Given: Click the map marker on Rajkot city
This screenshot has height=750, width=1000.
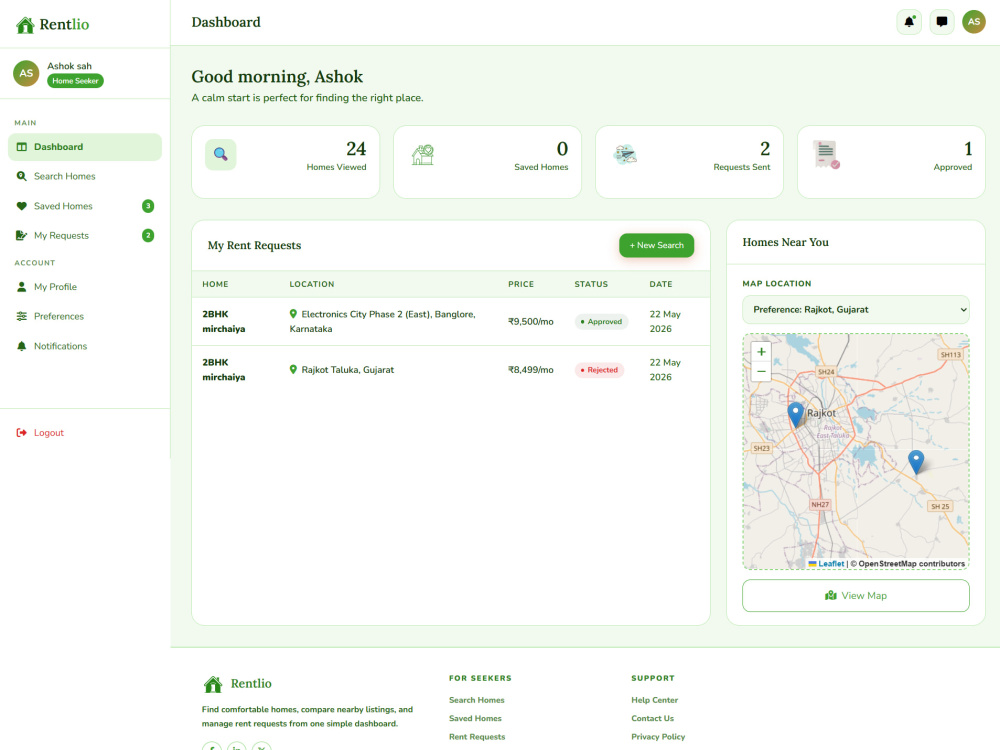Looking at the screenshot, I should point(795,415).
